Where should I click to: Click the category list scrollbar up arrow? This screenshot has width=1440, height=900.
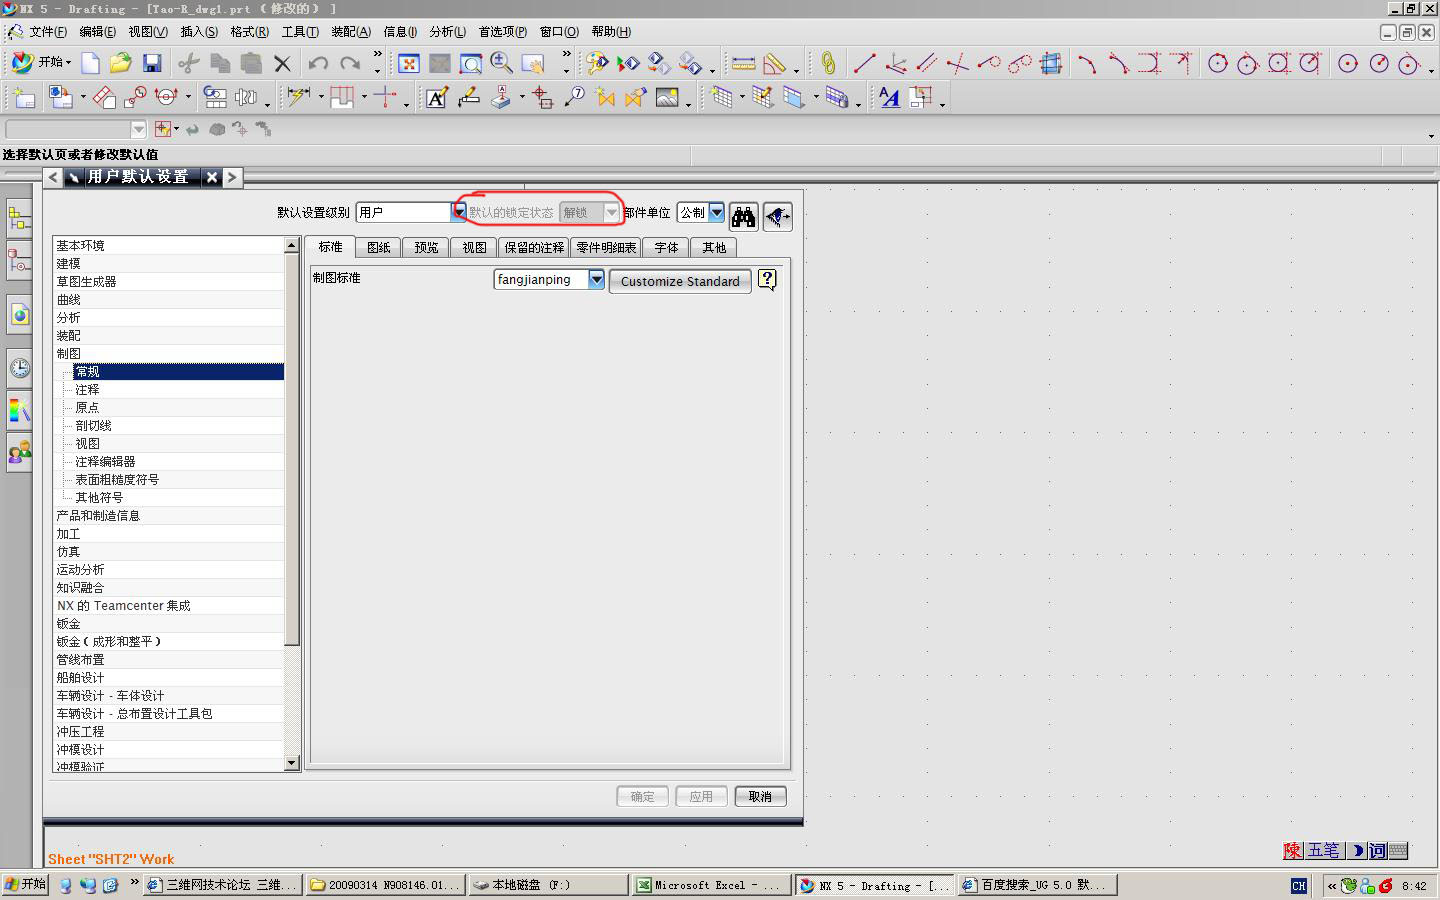coord(292,245)
